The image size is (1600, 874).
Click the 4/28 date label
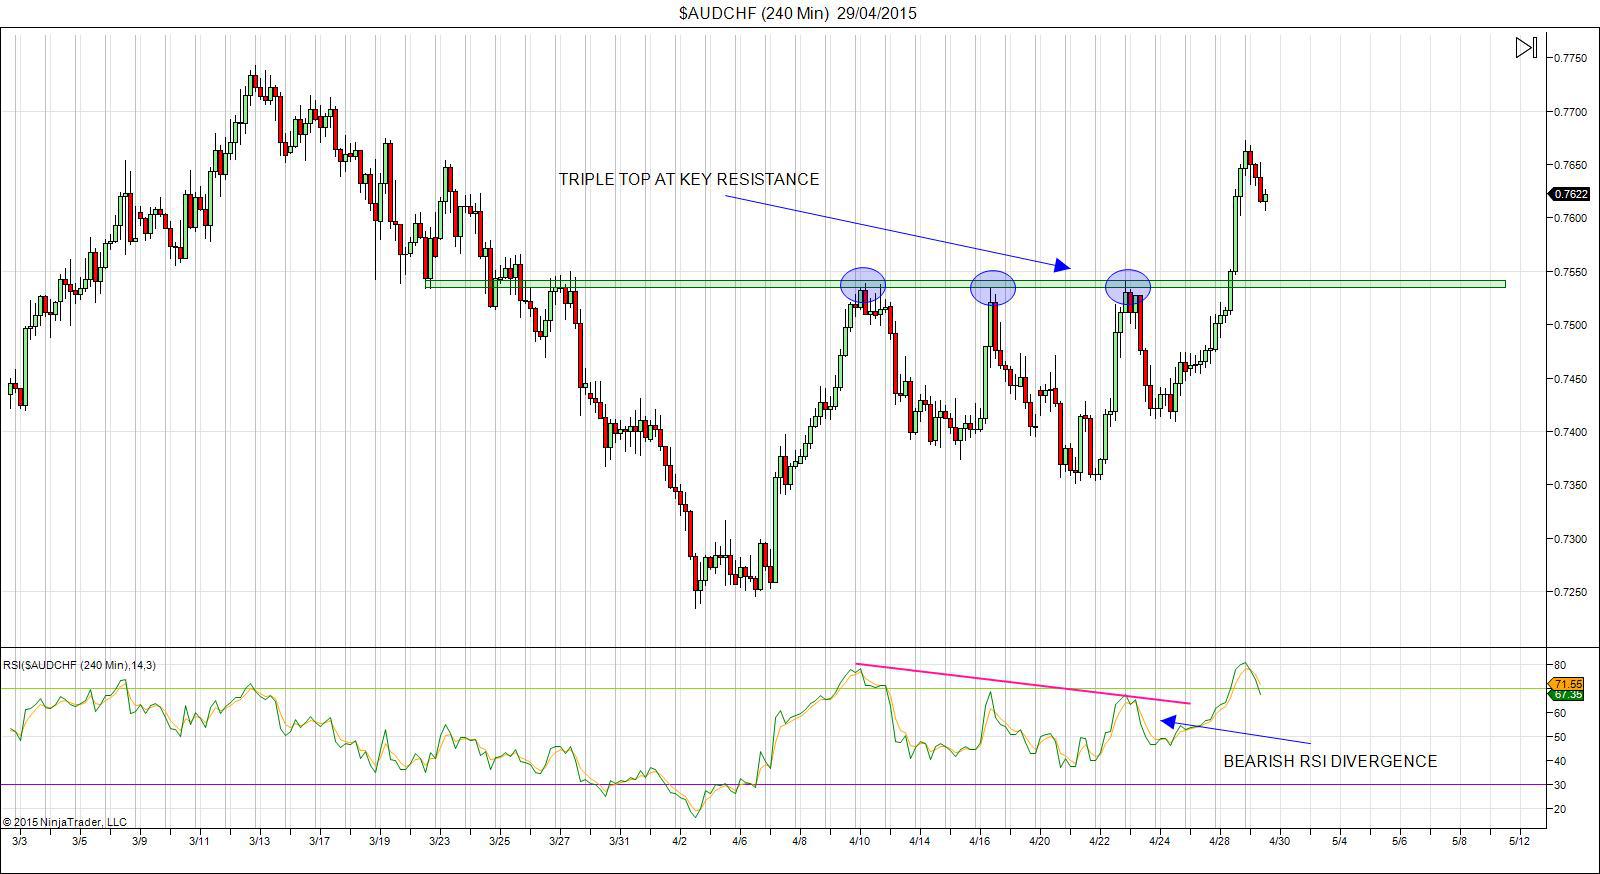coord(1220,841)
